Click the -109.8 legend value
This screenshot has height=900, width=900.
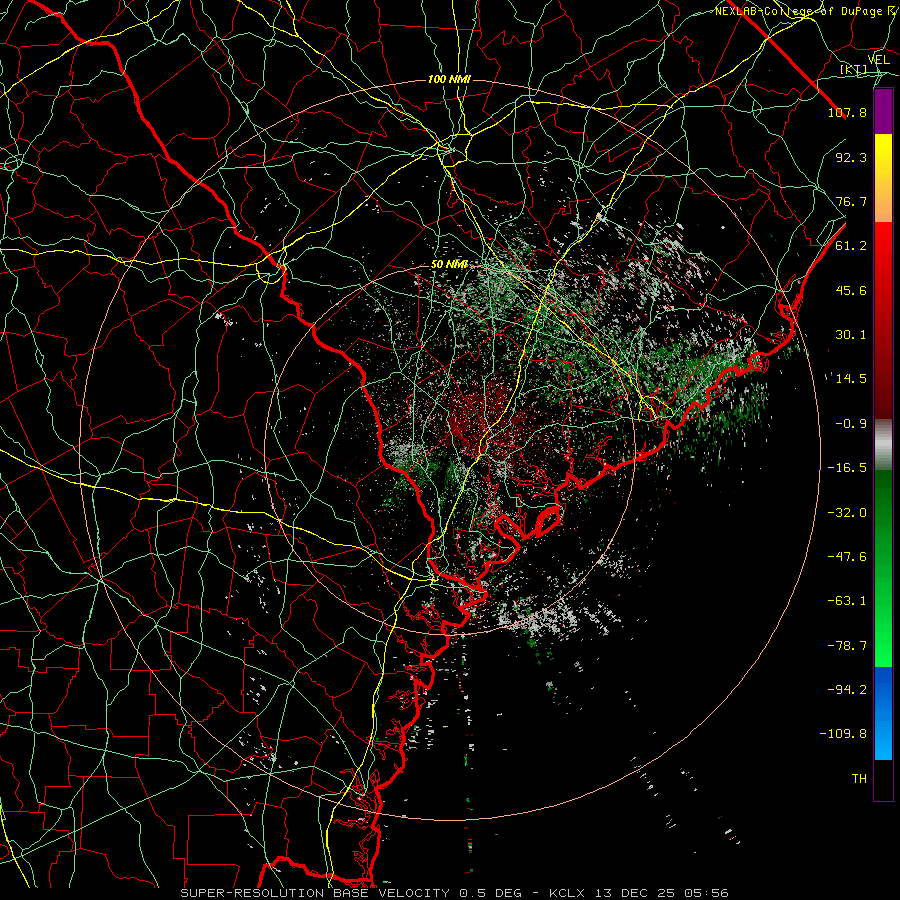[x=843, y=734]
